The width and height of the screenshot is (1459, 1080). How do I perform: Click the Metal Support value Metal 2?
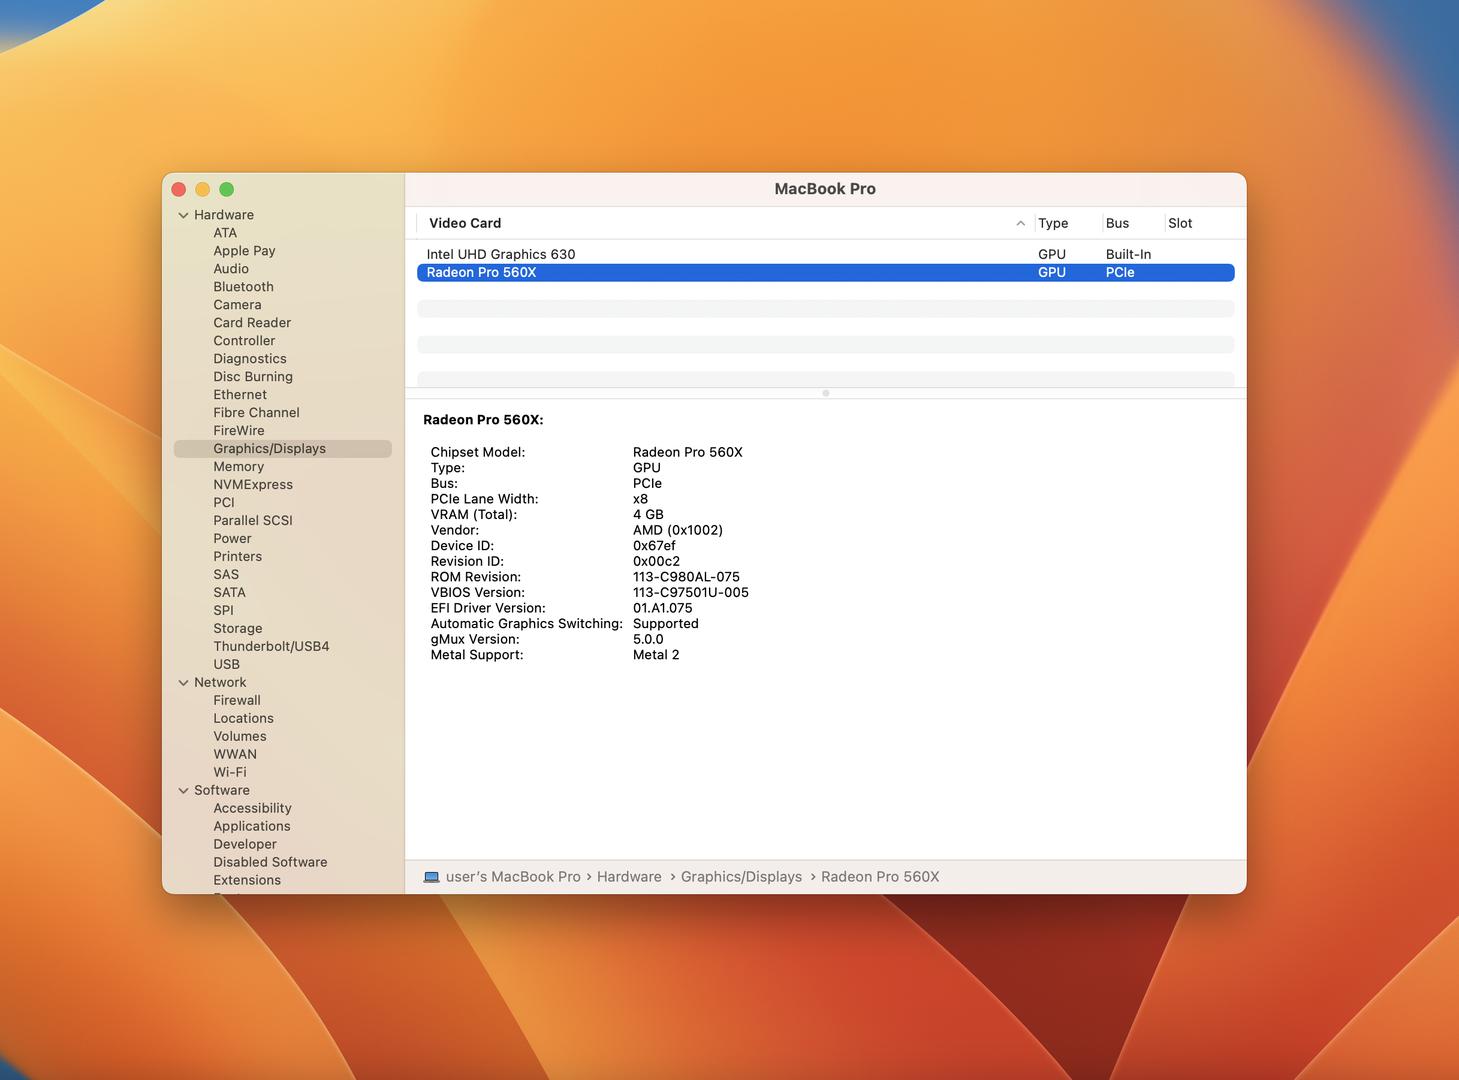tap(656, 655)
